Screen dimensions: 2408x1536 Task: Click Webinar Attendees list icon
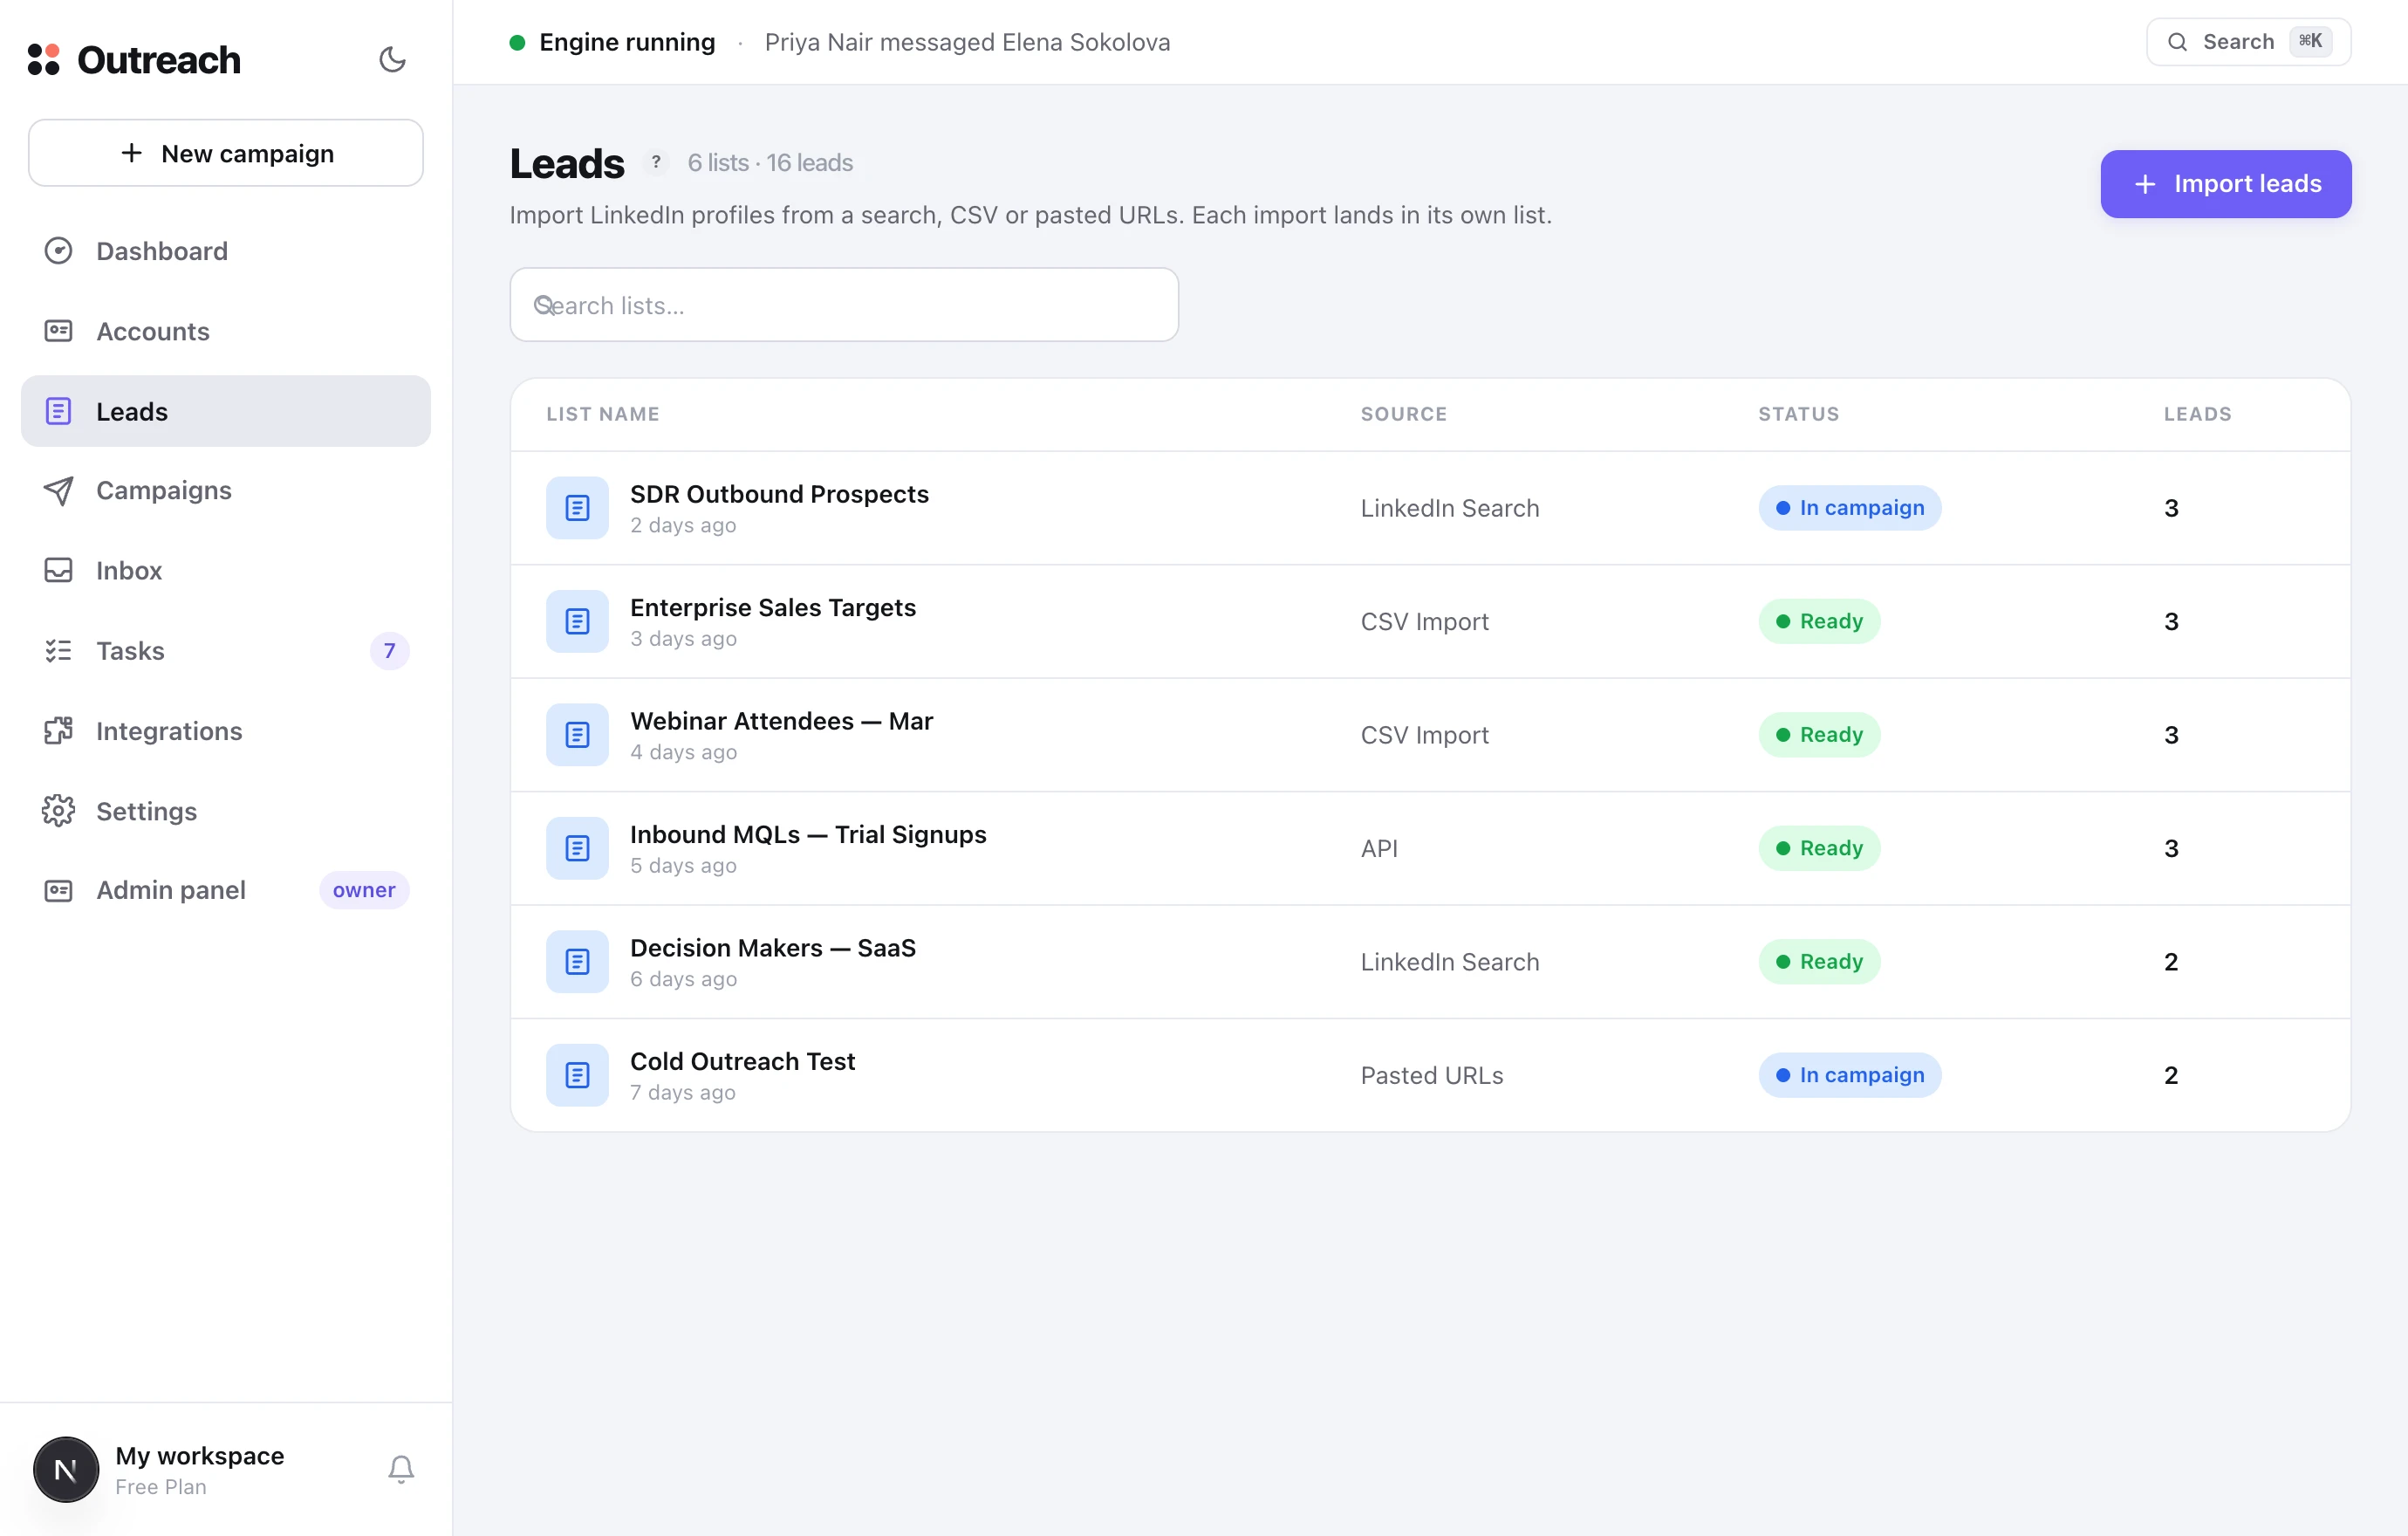[577, 735]
